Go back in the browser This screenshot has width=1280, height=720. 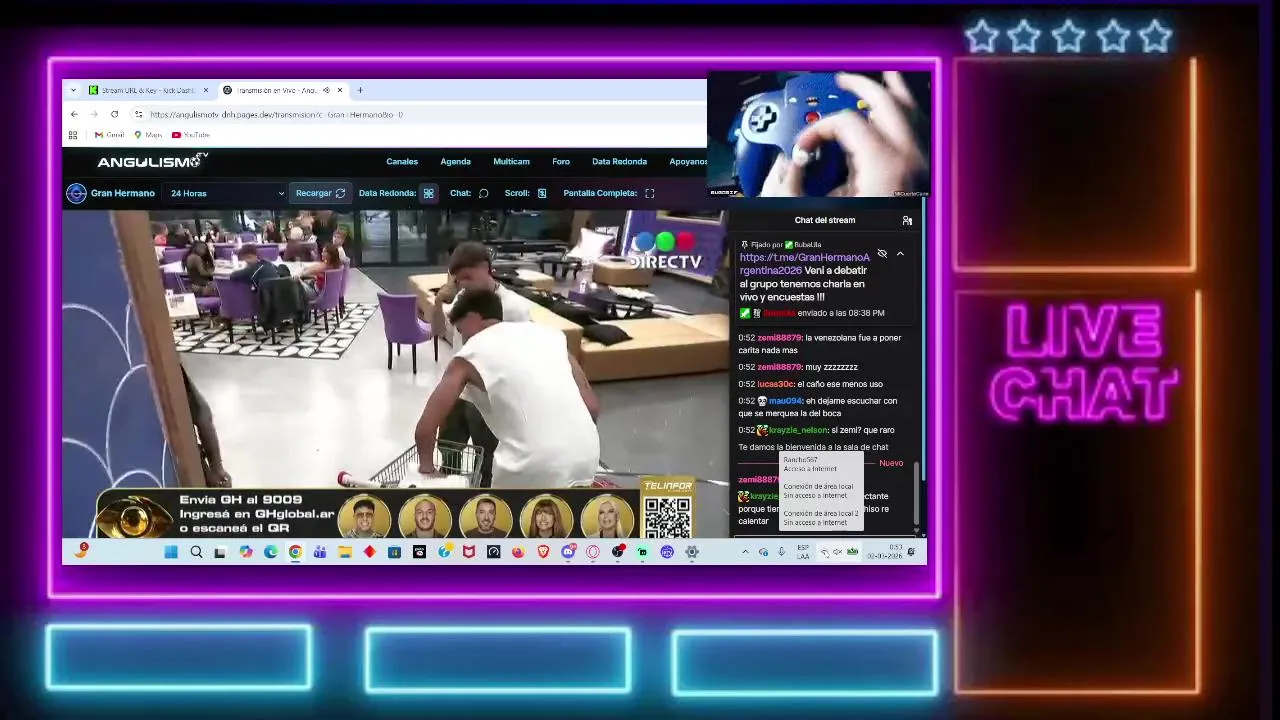(x=74, y=114)
